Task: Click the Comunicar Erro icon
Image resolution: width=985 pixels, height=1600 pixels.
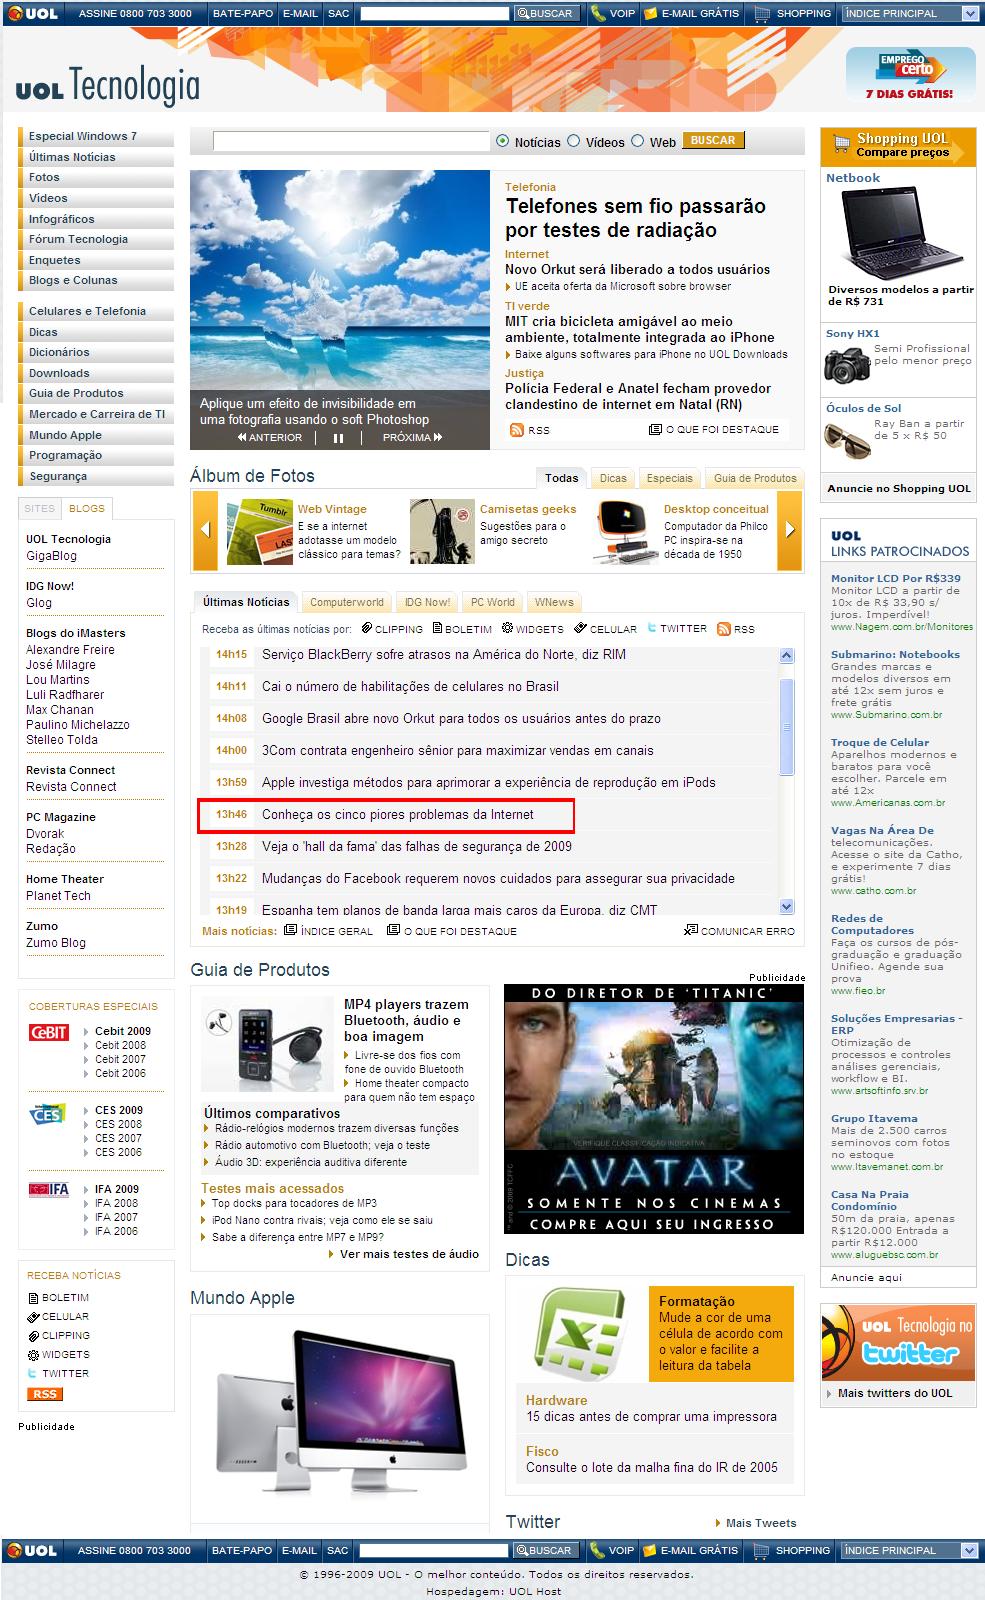Action: (690, 931)
